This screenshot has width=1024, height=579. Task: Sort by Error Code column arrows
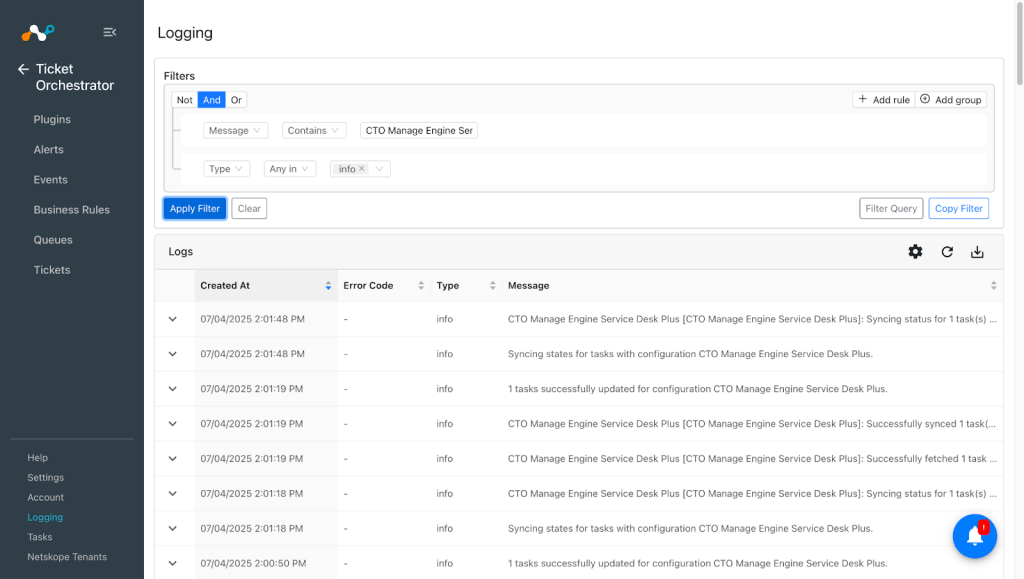[x=421, y=285]
